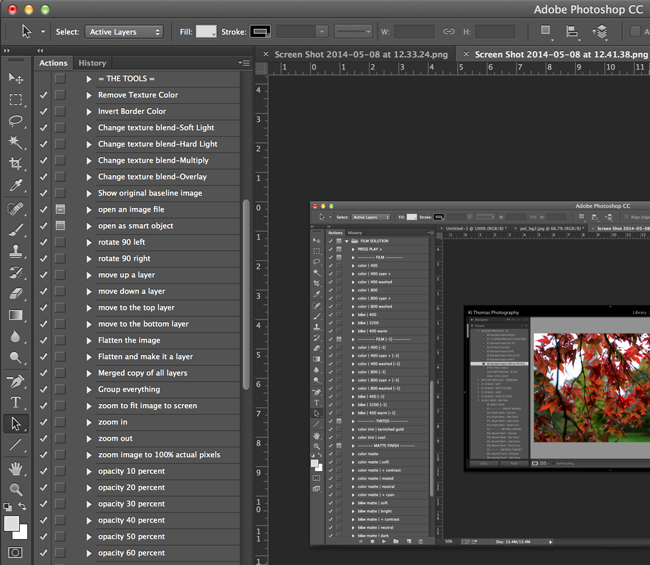The height and width of the screenshot is (565, 650).
Task: Select the Pen tool
Action: pyautogui.click(x=16, y=381)
